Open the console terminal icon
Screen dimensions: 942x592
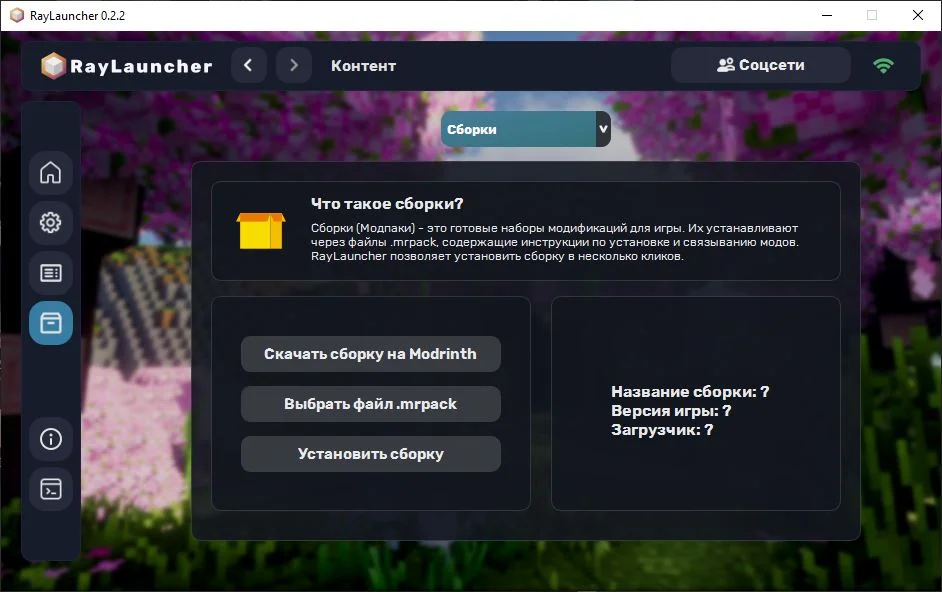(50, 489)
